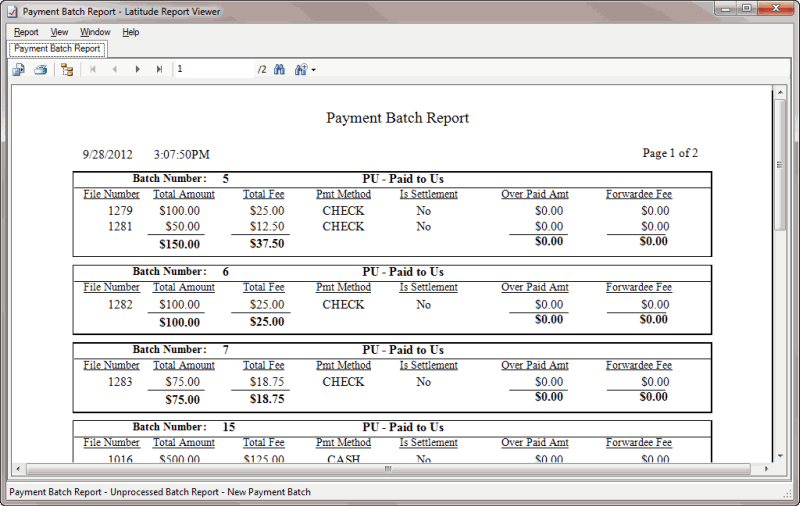This screenshot has height=506, width=800.
Task: Jump to the last page arrow
Action: [159, 70]
